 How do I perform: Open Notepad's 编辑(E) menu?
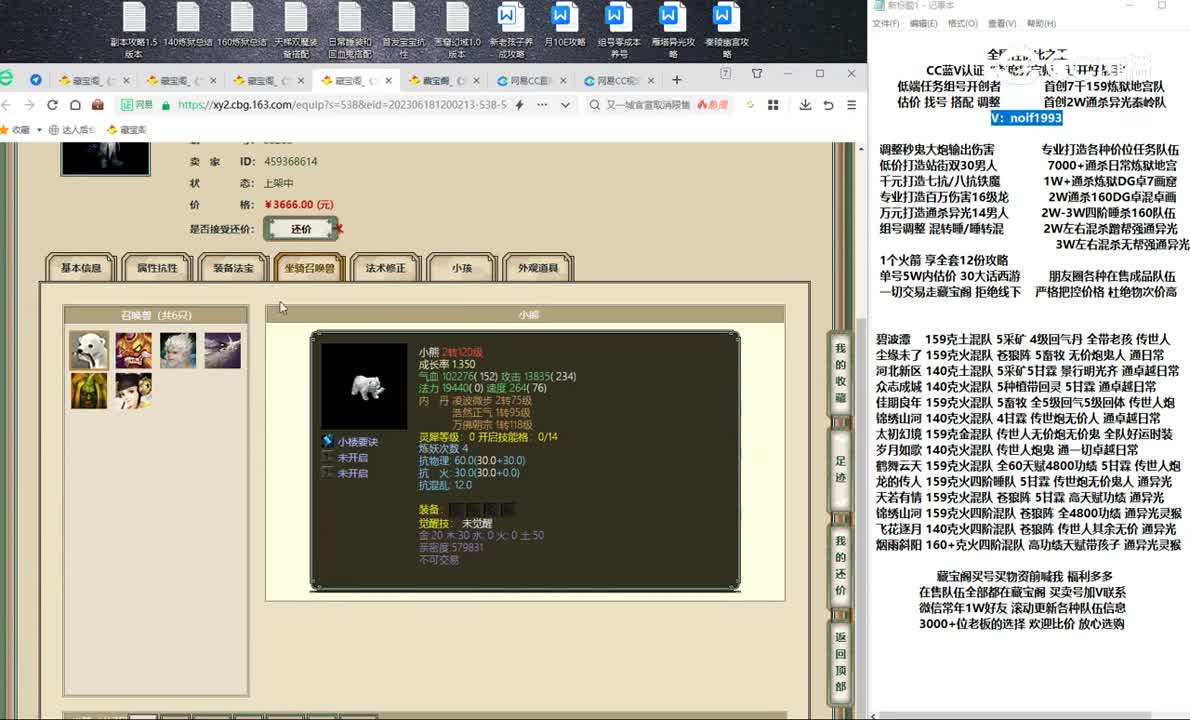[923, 23]
